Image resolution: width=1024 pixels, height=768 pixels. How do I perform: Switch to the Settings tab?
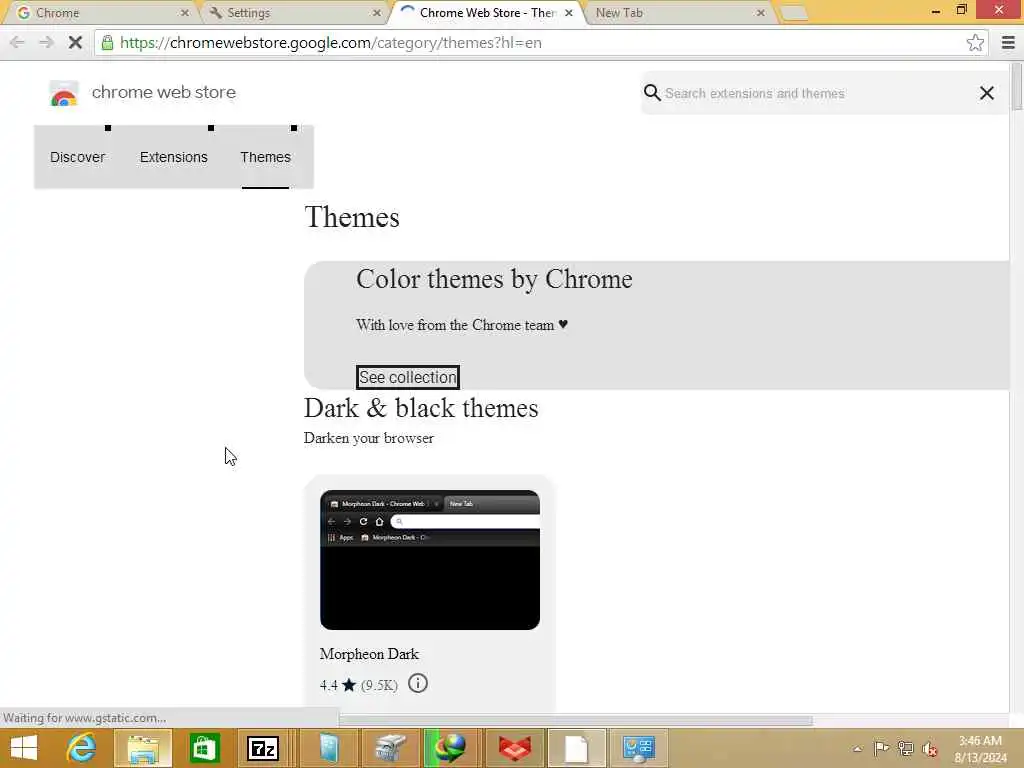(294, 13)
